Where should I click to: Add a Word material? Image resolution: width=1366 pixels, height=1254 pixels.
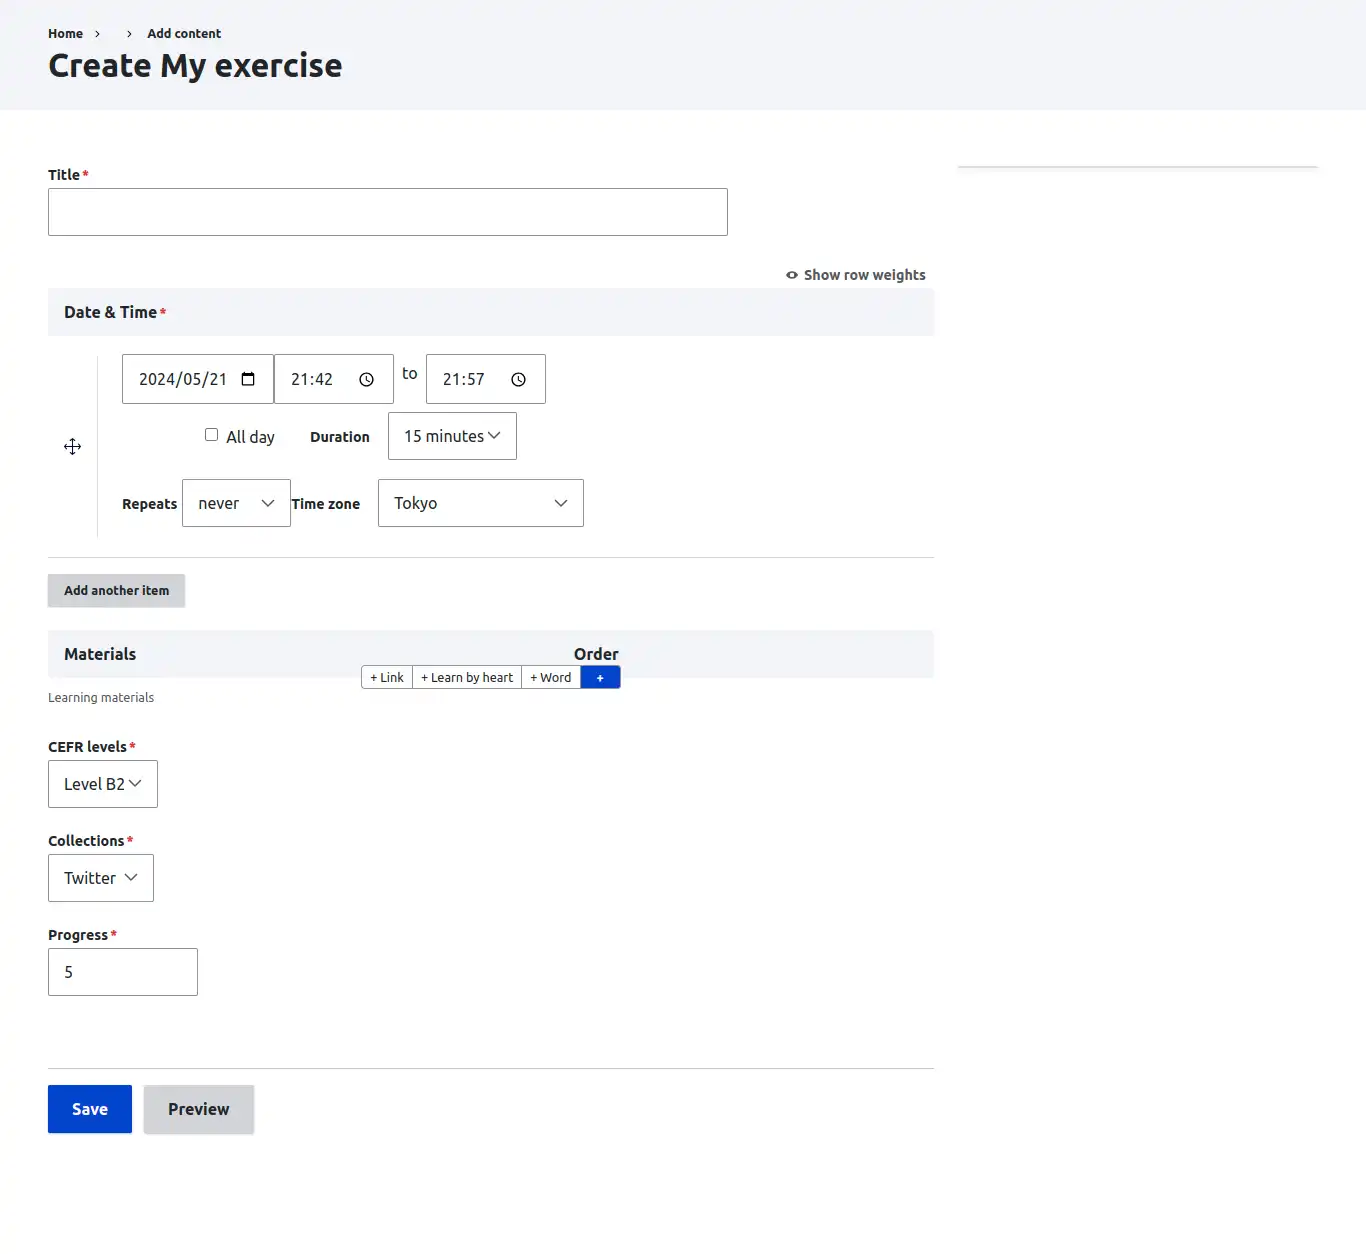pos(551,678)
